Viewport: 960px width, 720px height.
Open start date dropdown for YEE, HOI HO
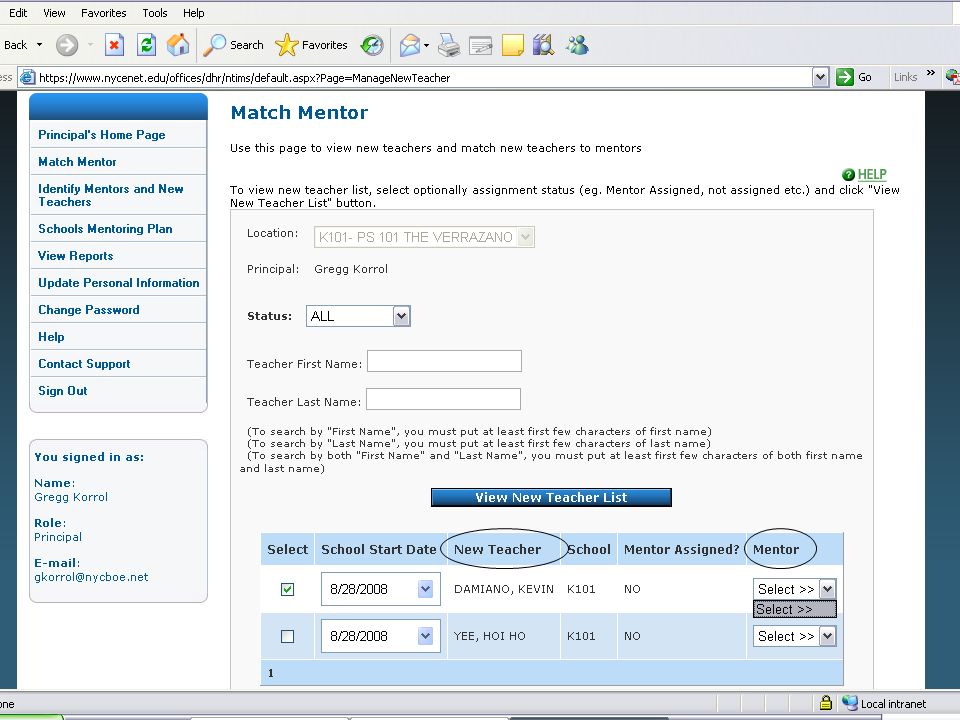coord(426,636)
